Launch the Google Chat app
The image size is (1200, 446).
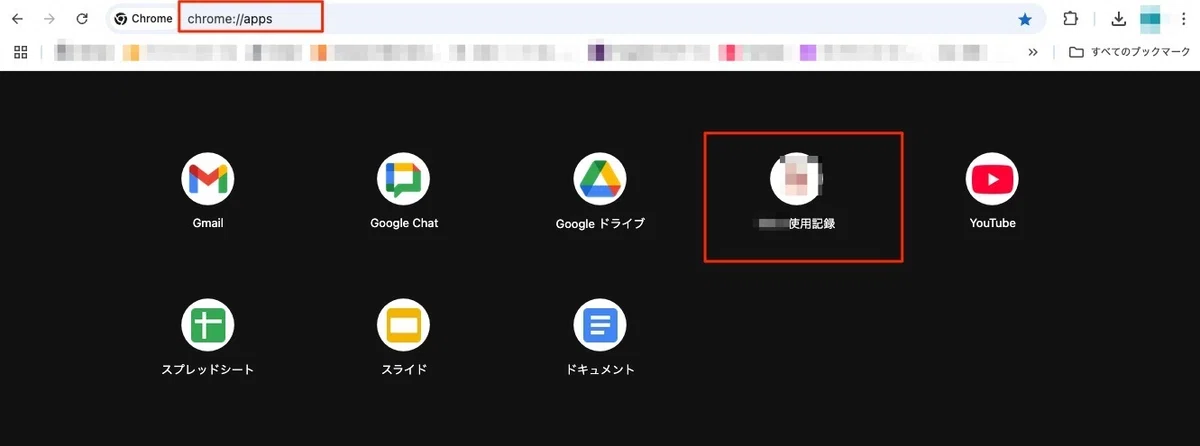(404, 180)
